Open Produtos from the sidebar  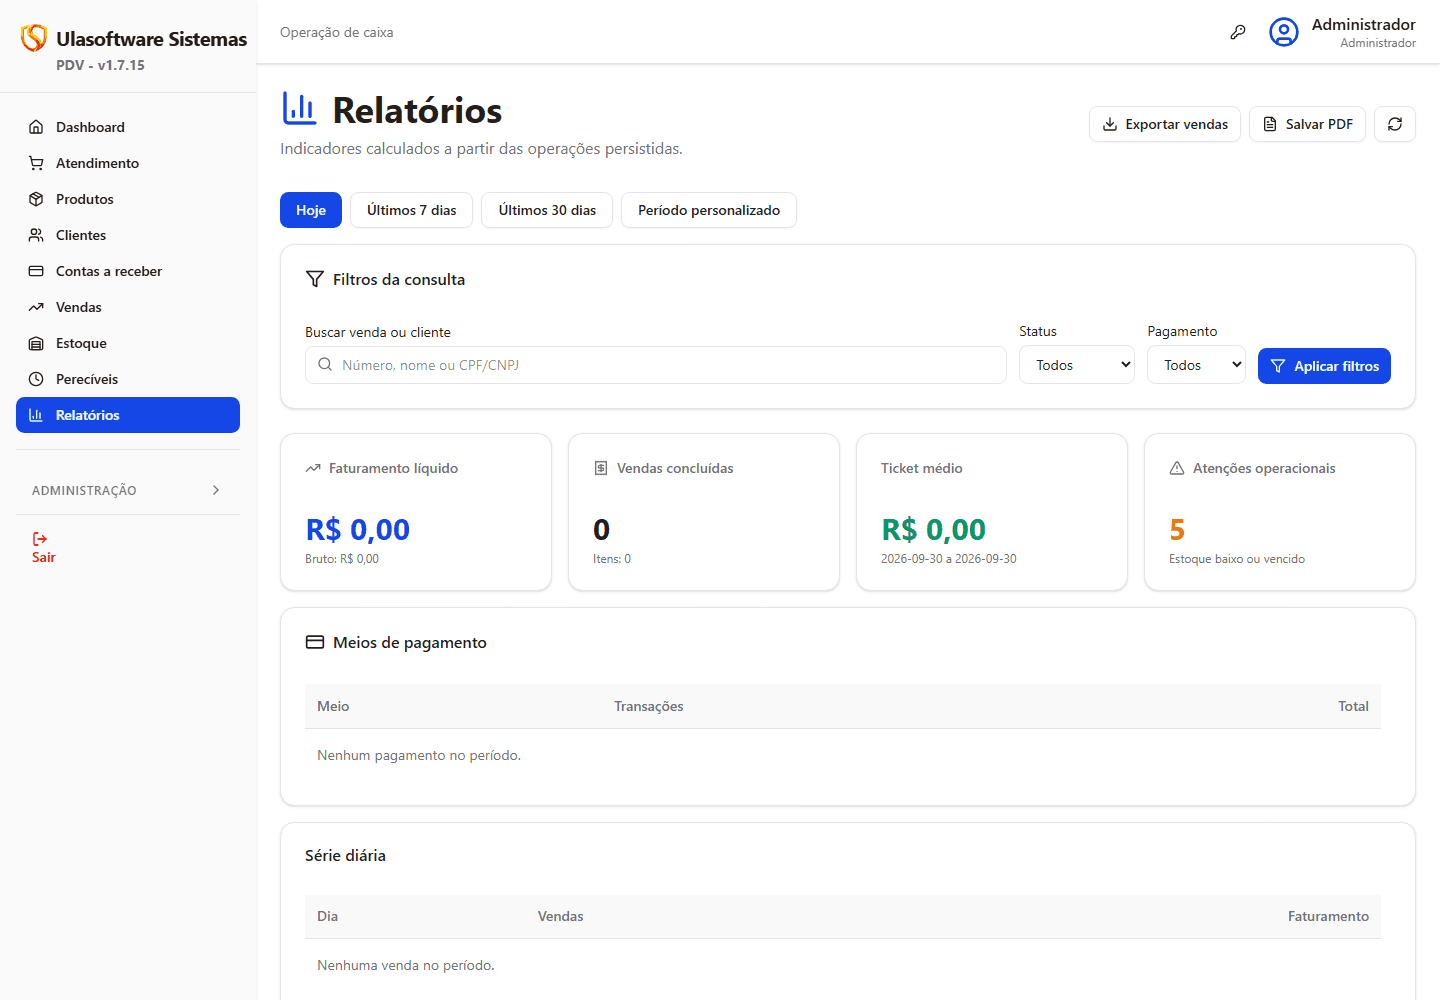128,199
